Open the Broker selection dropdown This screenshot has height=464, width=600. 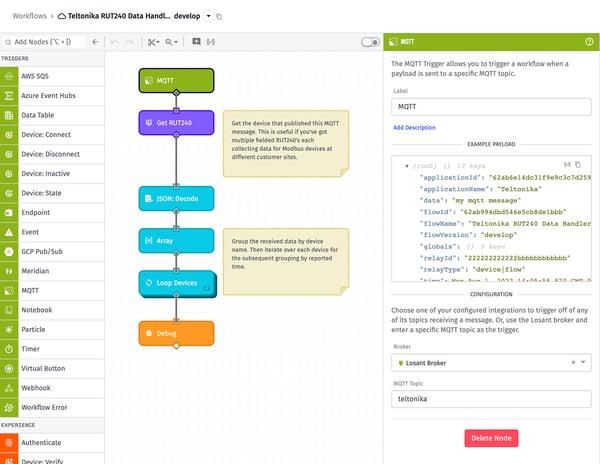(x=584, y=362)
